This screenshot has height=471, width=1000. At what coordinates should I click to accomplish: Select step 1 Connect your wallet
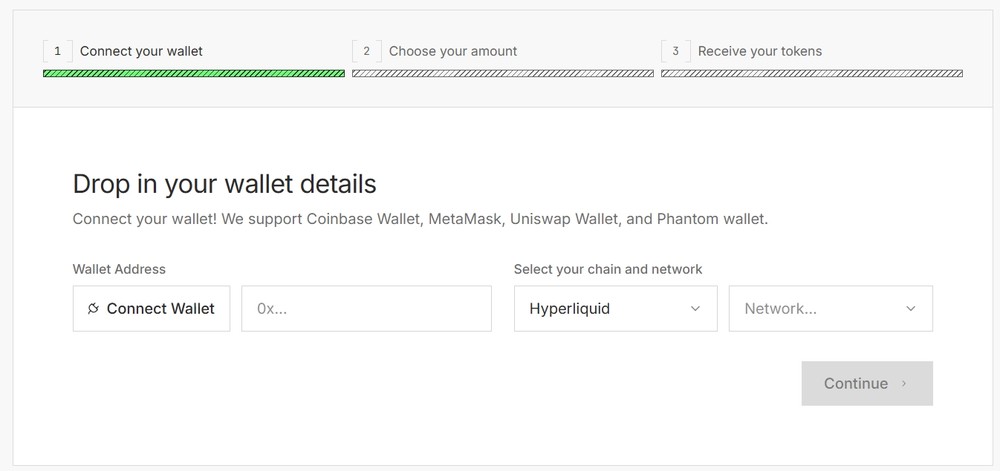click(x=141, y=51)
